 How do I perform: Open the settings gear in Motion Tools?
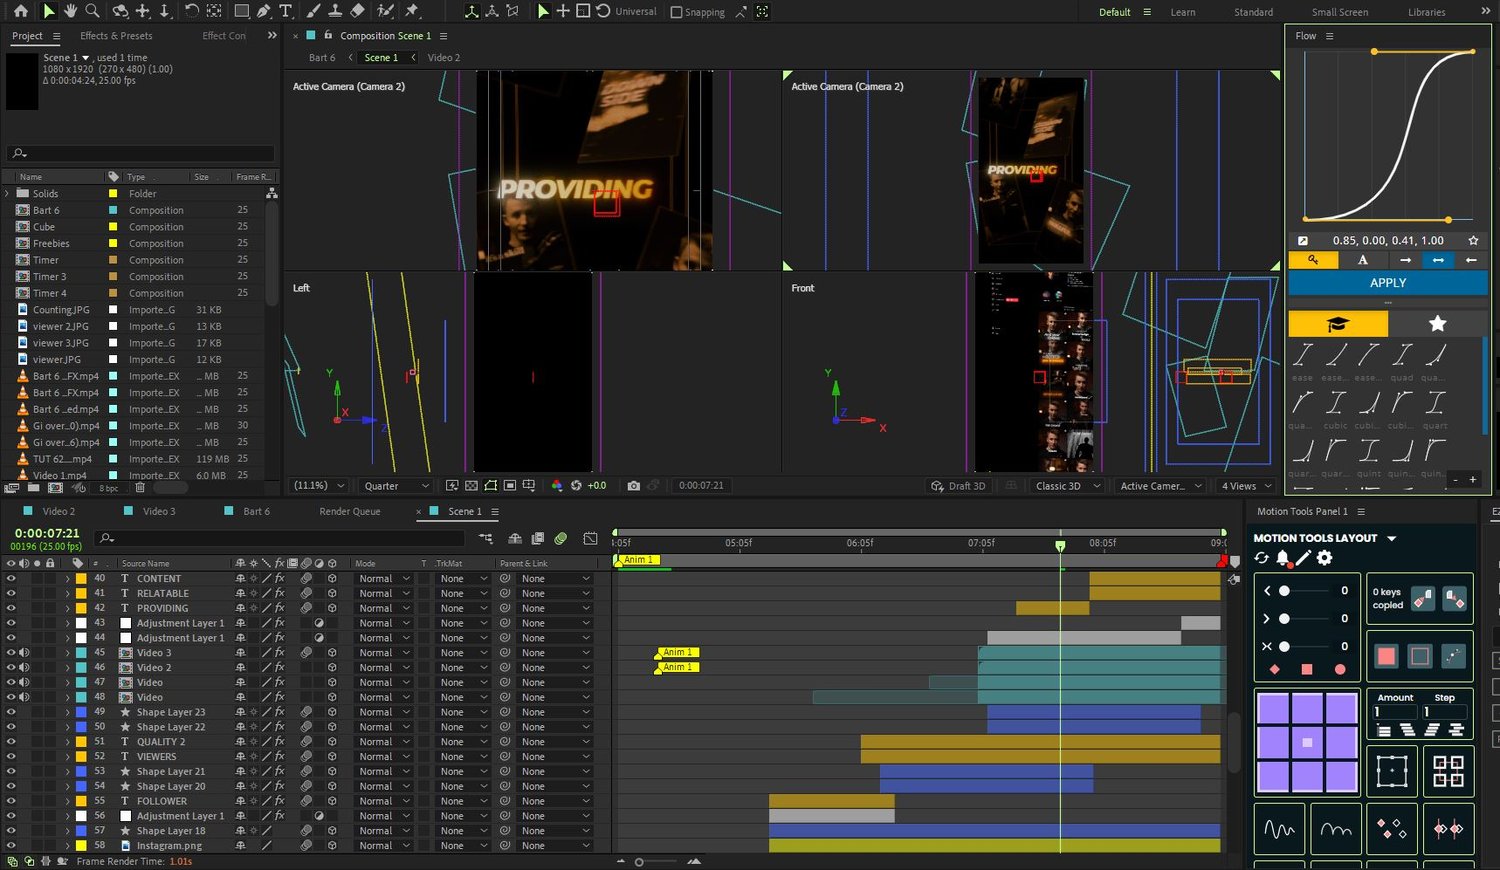tap(1325, 558)
